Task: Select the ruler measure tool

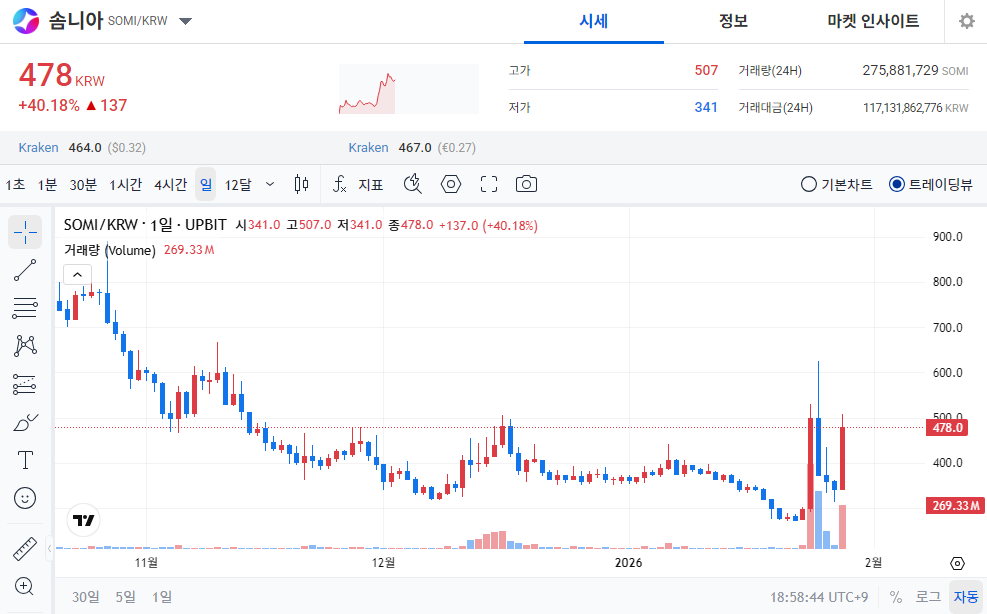Action: click(25, 548)
